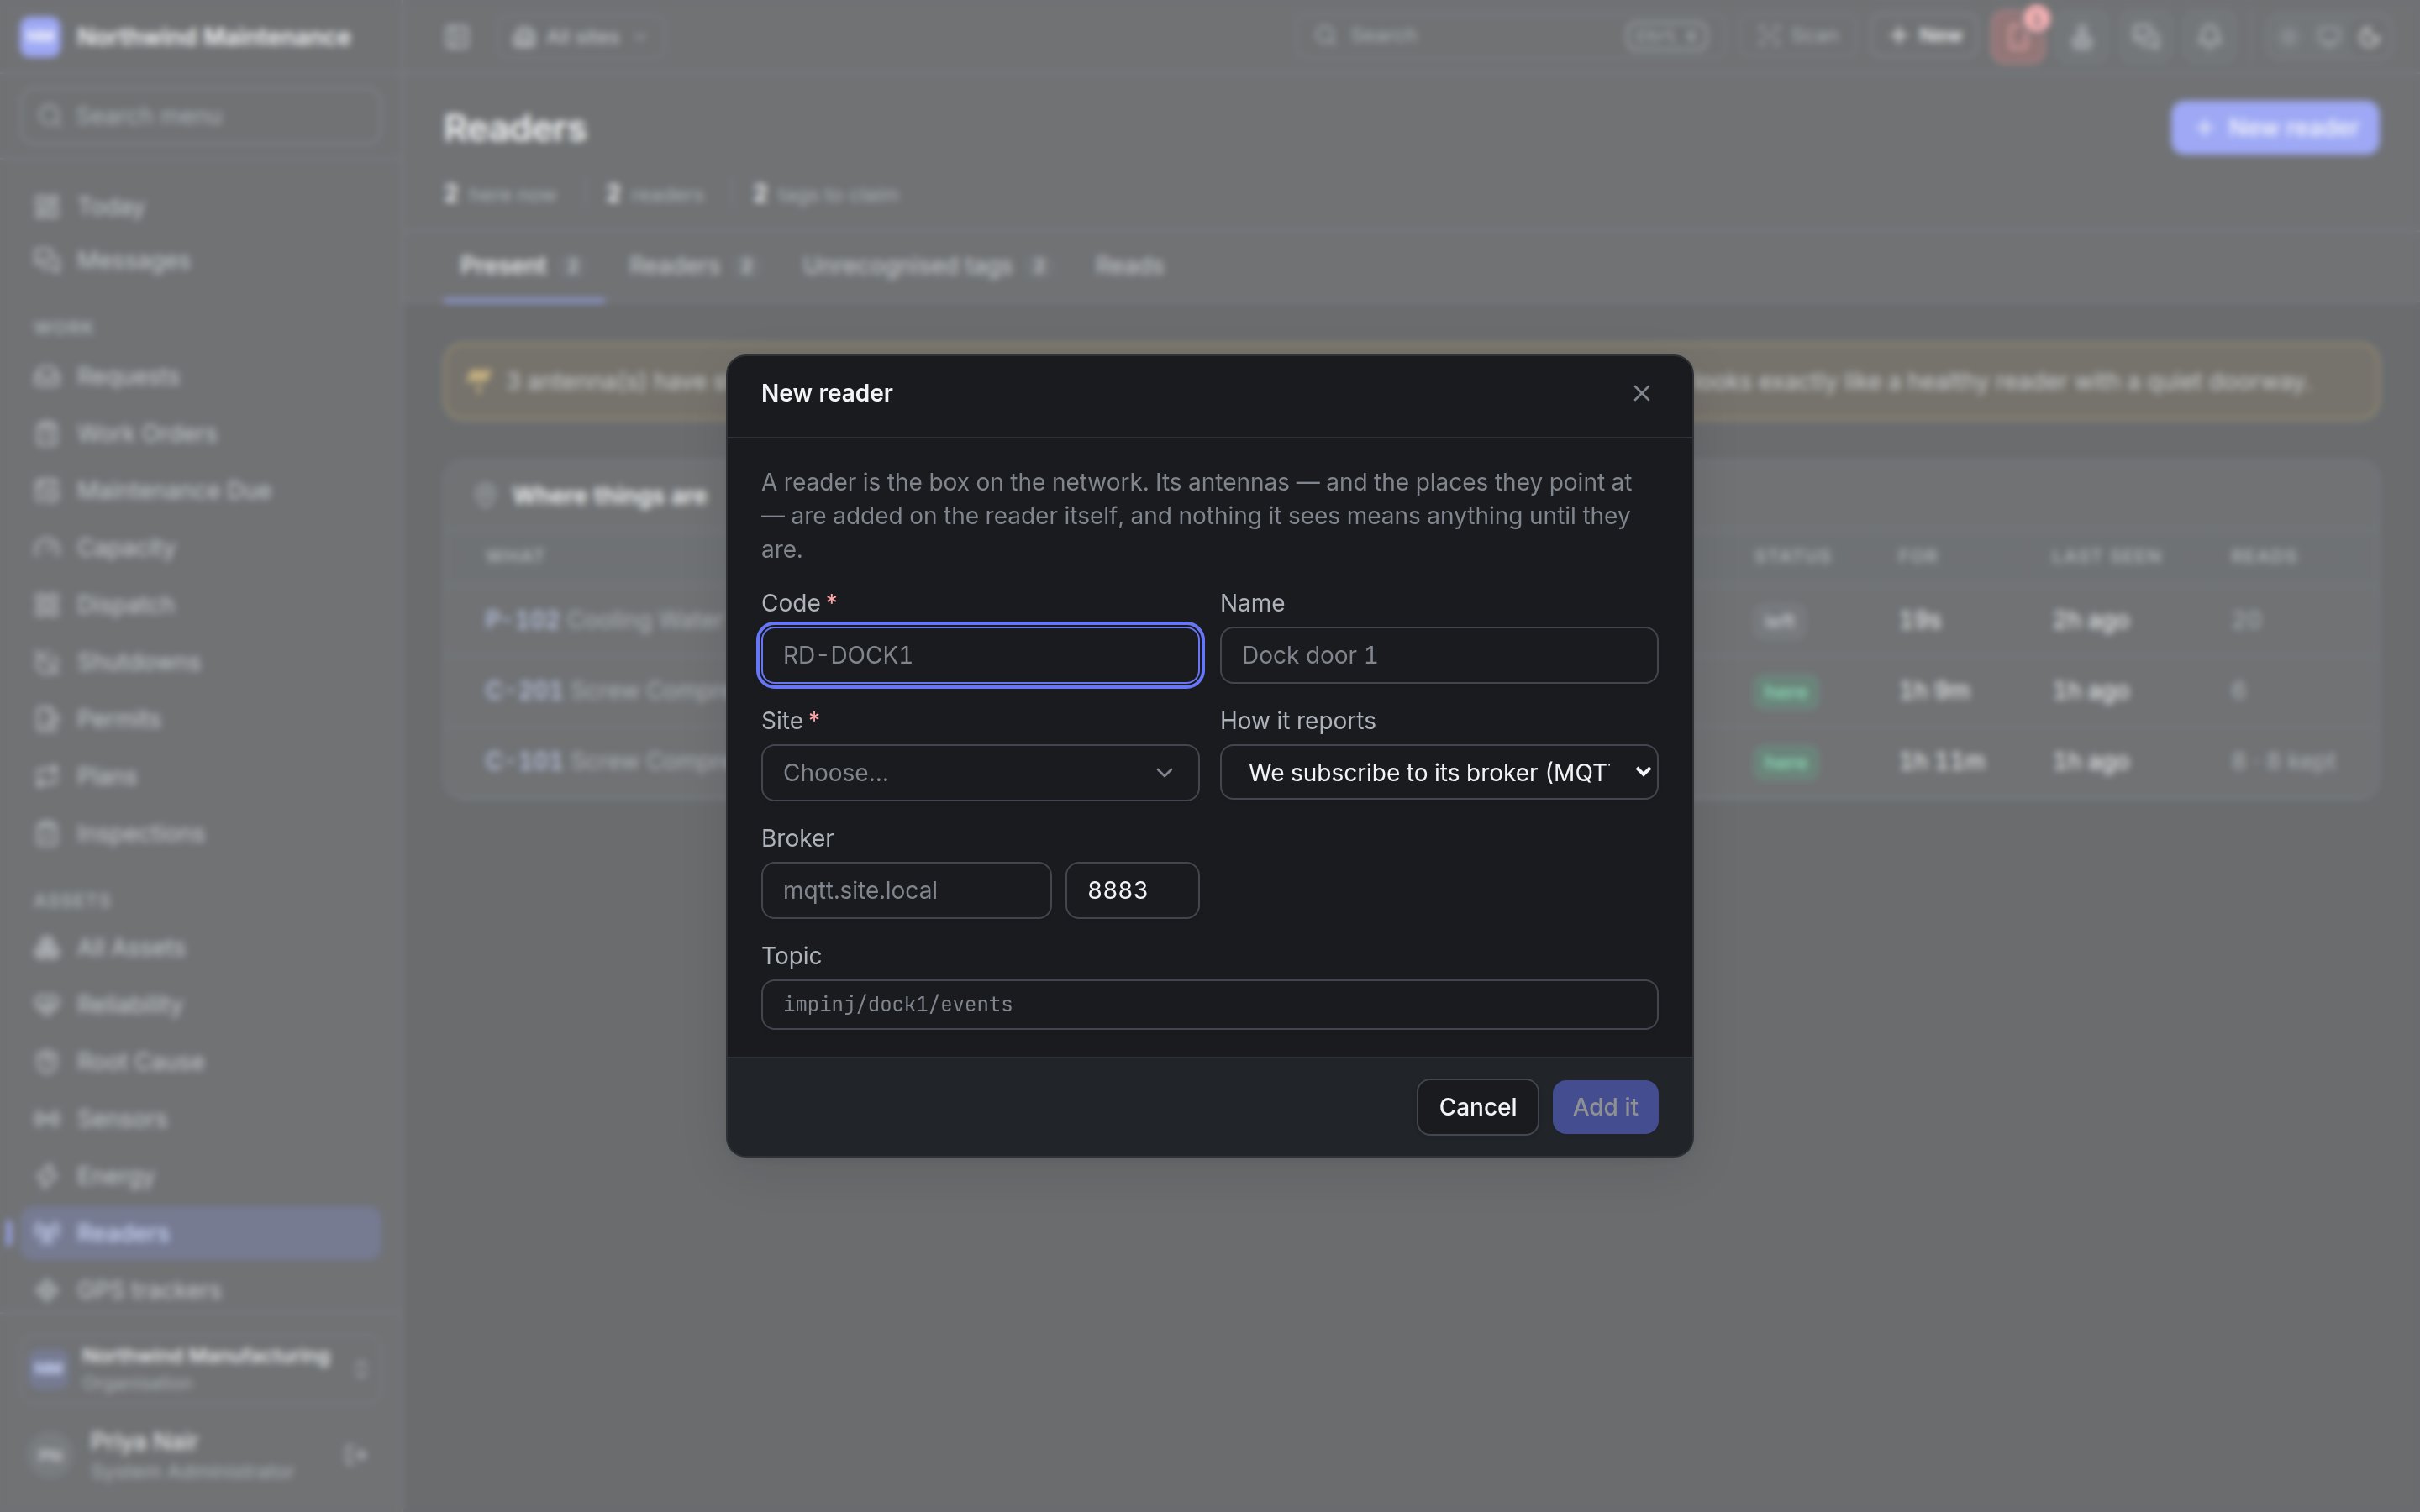2420x1512 pixels.
Task: Click the Code input field
Action: (x=980, y=655)
